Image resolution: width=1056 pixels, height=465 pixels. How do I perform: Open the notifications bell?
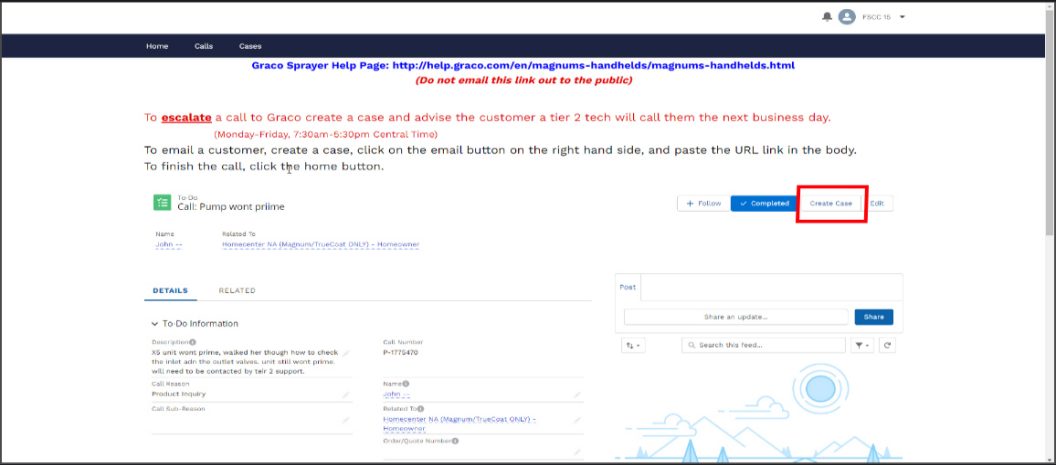coord(827,17)
